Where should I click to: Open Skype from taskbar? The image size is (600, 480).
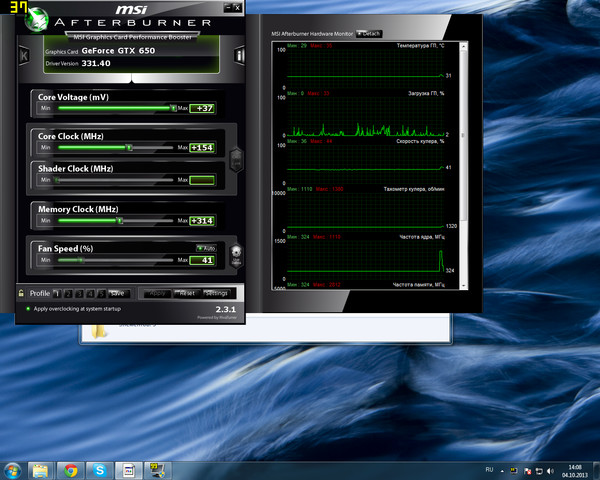click(x=99, y=470)
